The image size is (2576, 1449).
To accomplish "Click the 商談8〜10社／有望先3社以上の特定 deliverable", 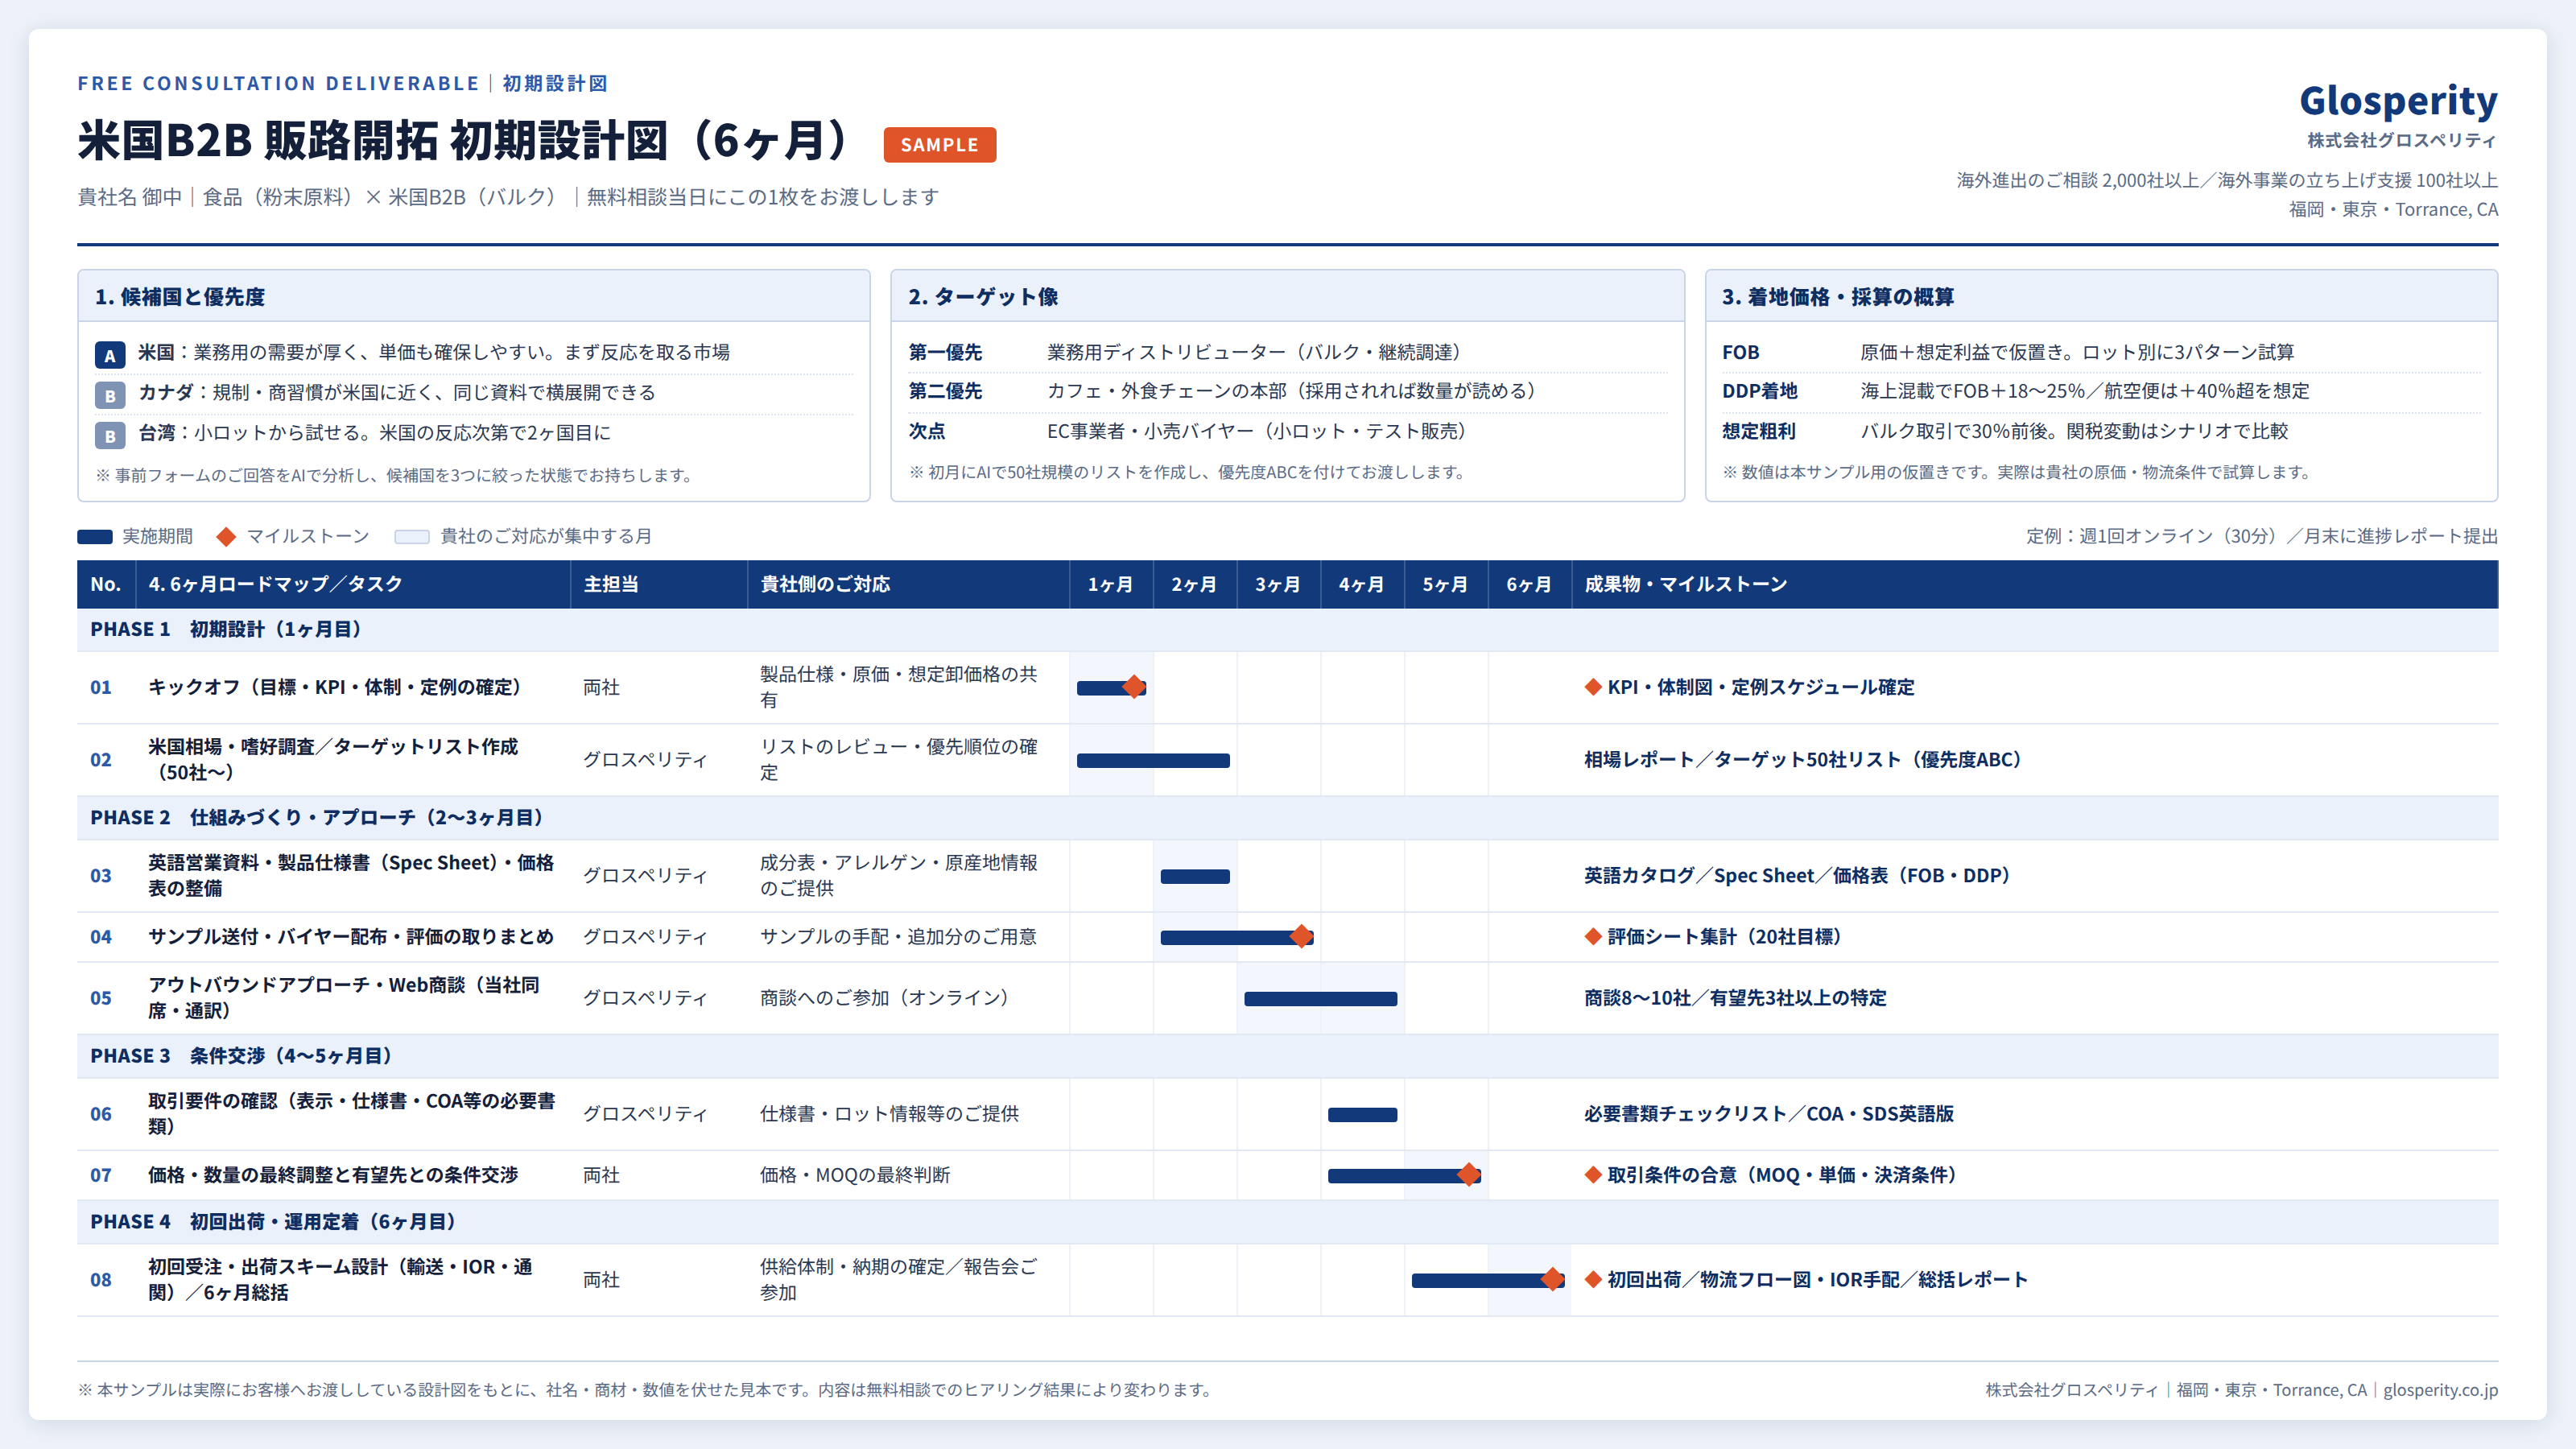I will click(1735, 998).
